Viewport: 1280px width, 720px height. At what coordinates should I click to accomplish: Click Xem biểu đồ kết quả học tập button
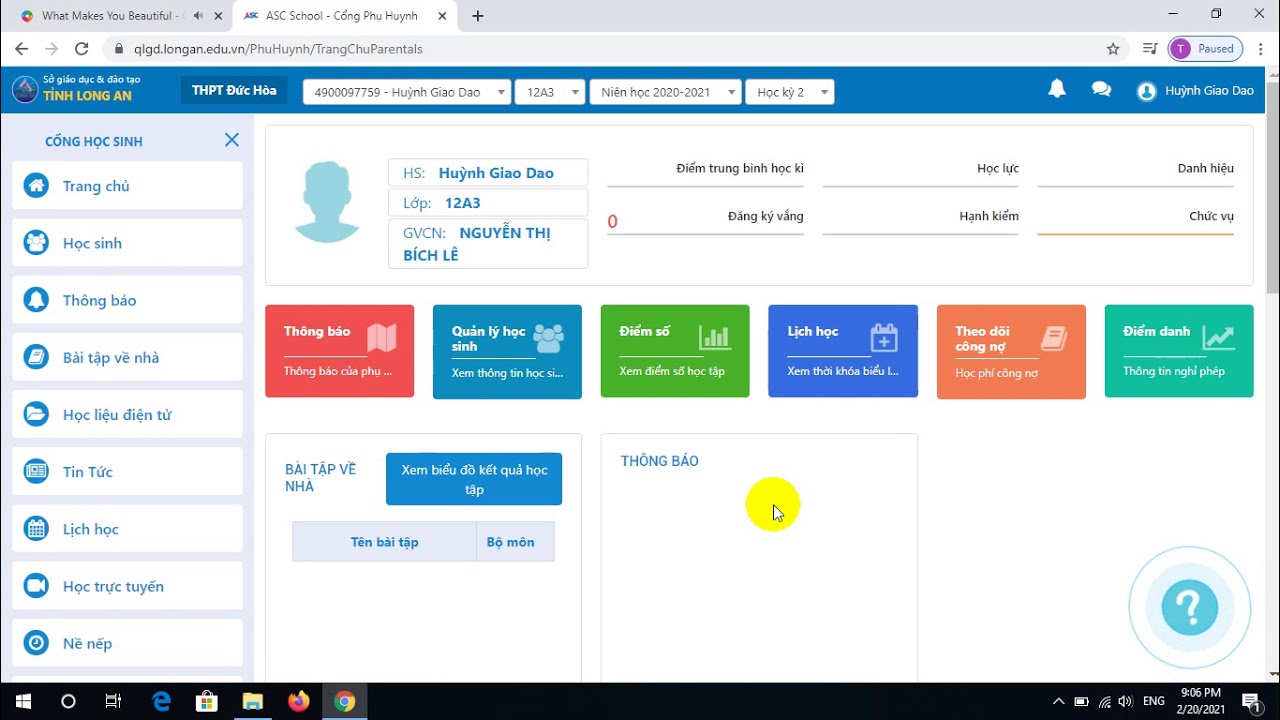(474, 479)
